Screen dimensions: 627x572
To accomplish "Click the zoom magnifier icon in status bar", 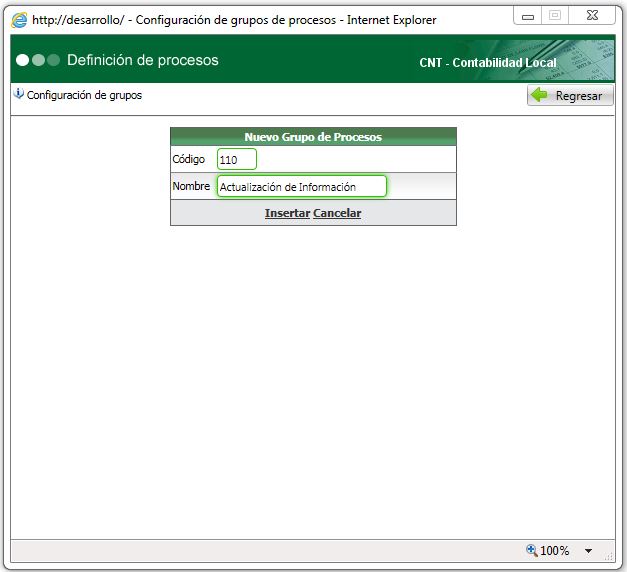I will pyautogui.click(x=531, y=550).
